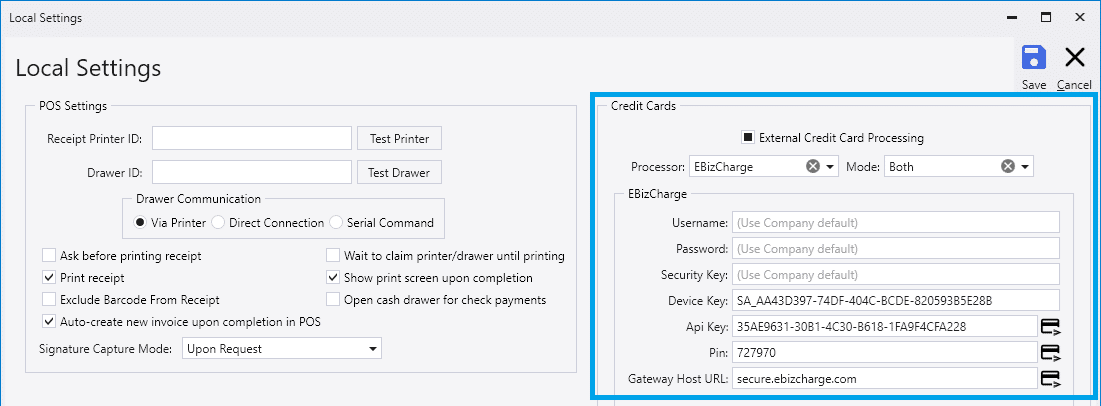The height and width of the screenshot is (406, 1101).
Task: Click the Save floppy disk icon
Action: pyautogui.click(x=1034, y=58)
